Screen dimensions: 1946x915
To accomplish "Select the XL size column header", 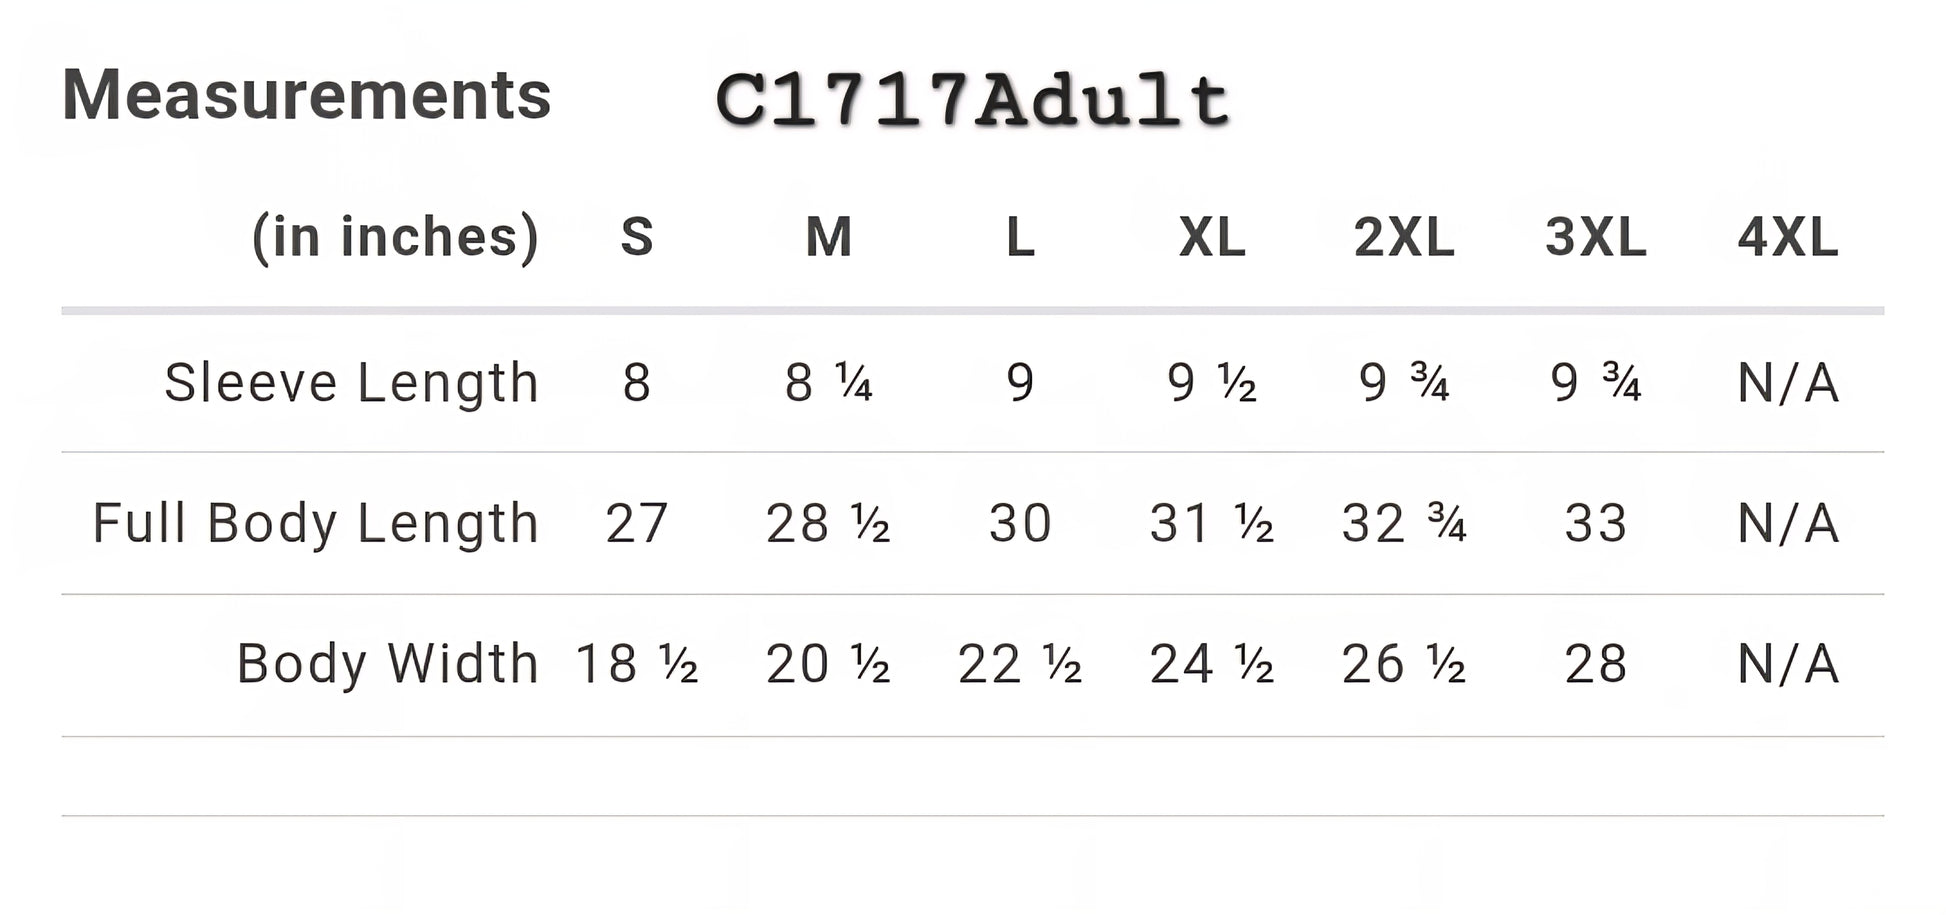I will (1212, 238).
